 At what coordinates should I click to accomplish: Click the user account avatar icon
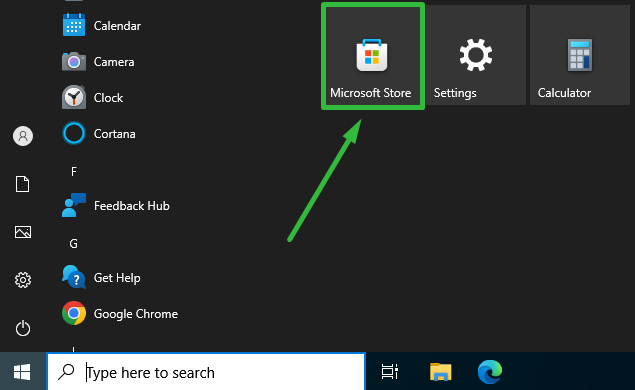point(23,136)
